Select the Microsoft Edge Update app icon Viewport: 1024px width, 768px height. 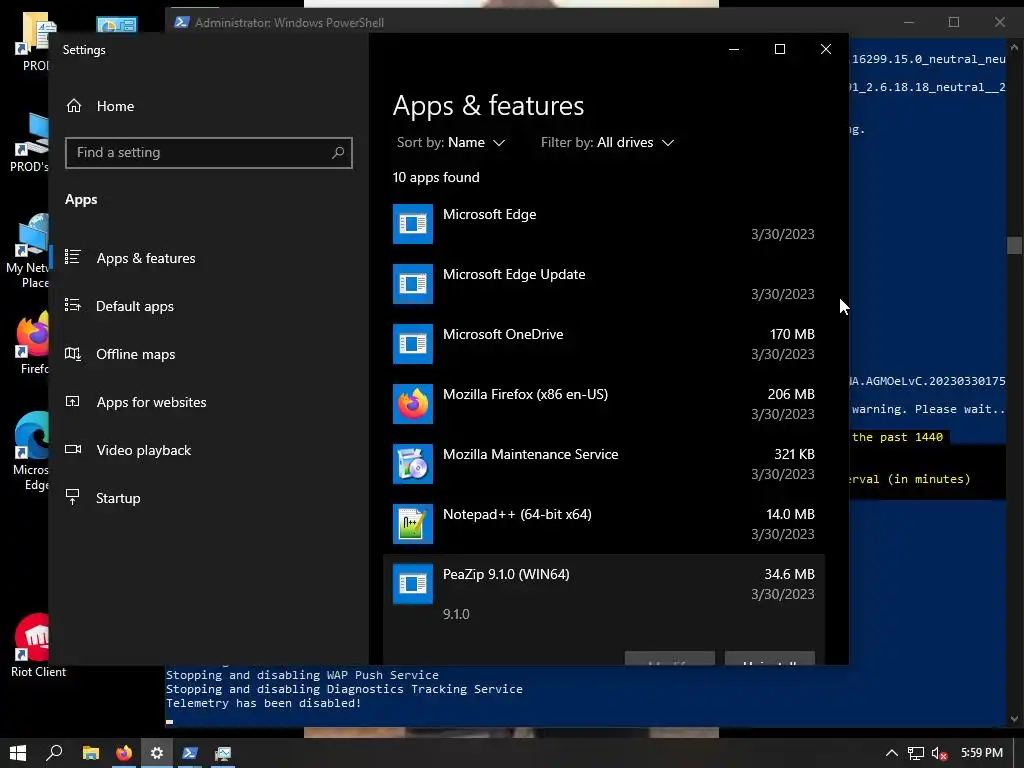click(413, 284)
